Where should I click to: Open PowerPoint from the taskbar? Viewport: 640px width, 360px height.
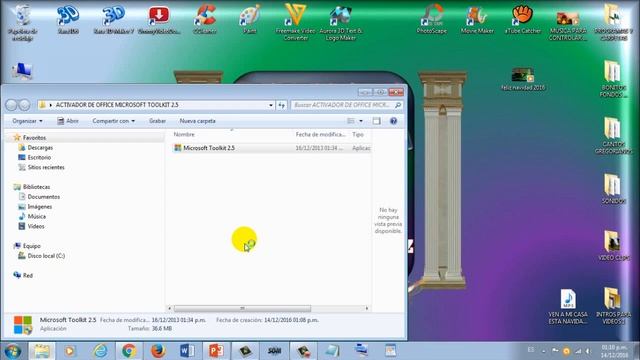(x=216, y=351)
